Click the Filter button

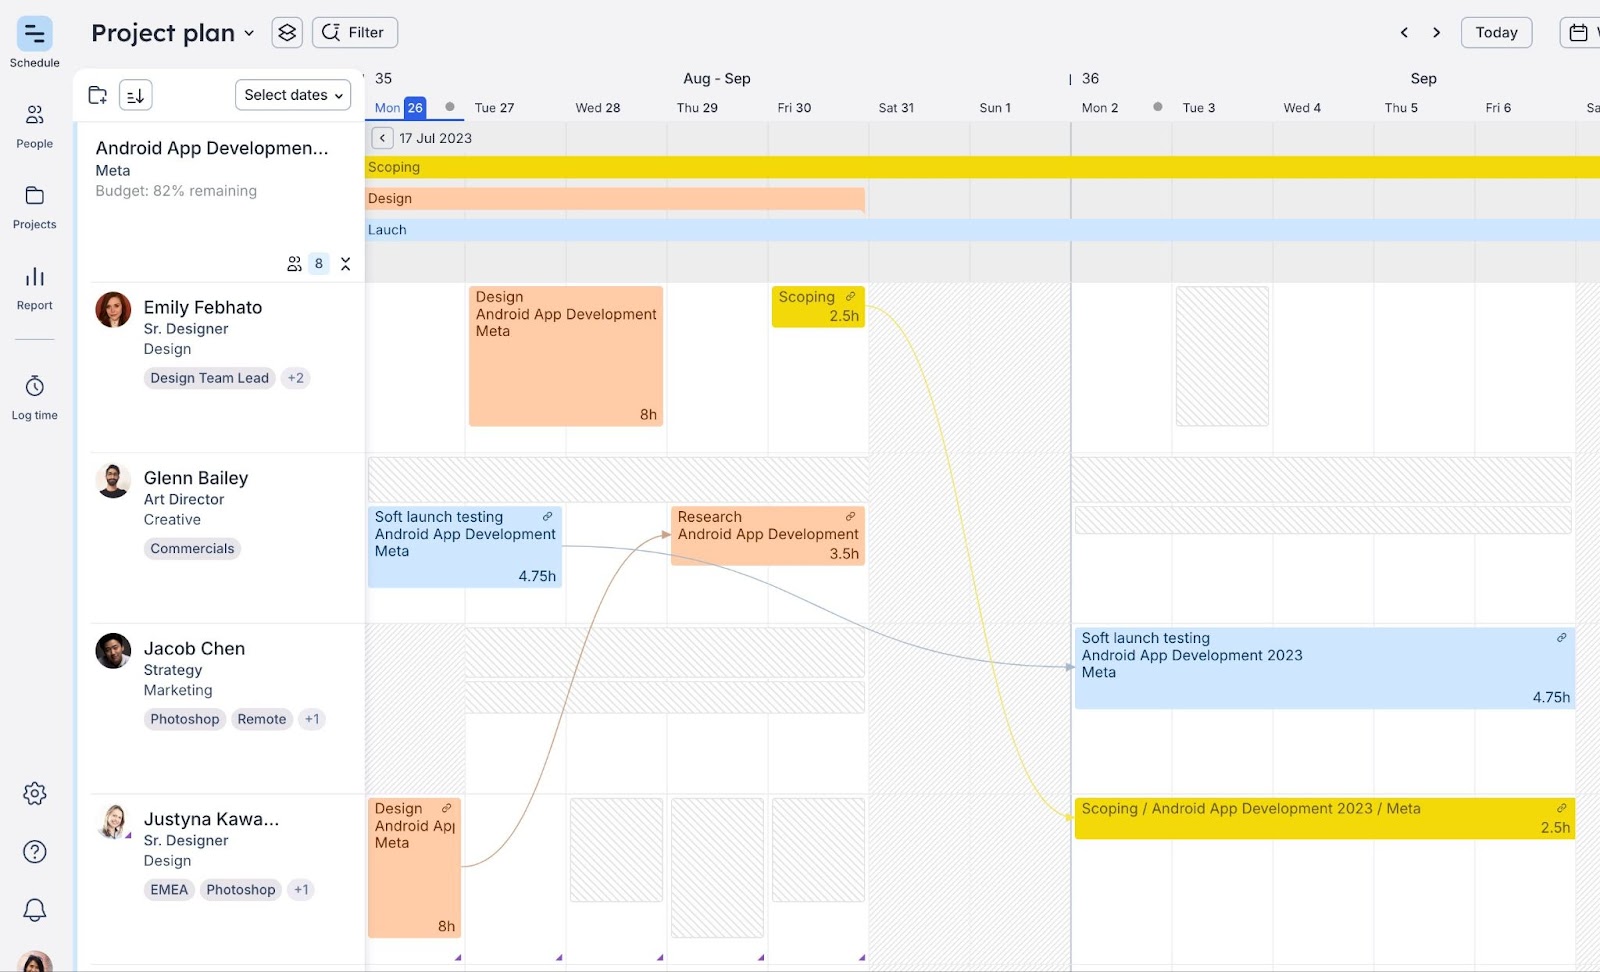click(355, 33)
